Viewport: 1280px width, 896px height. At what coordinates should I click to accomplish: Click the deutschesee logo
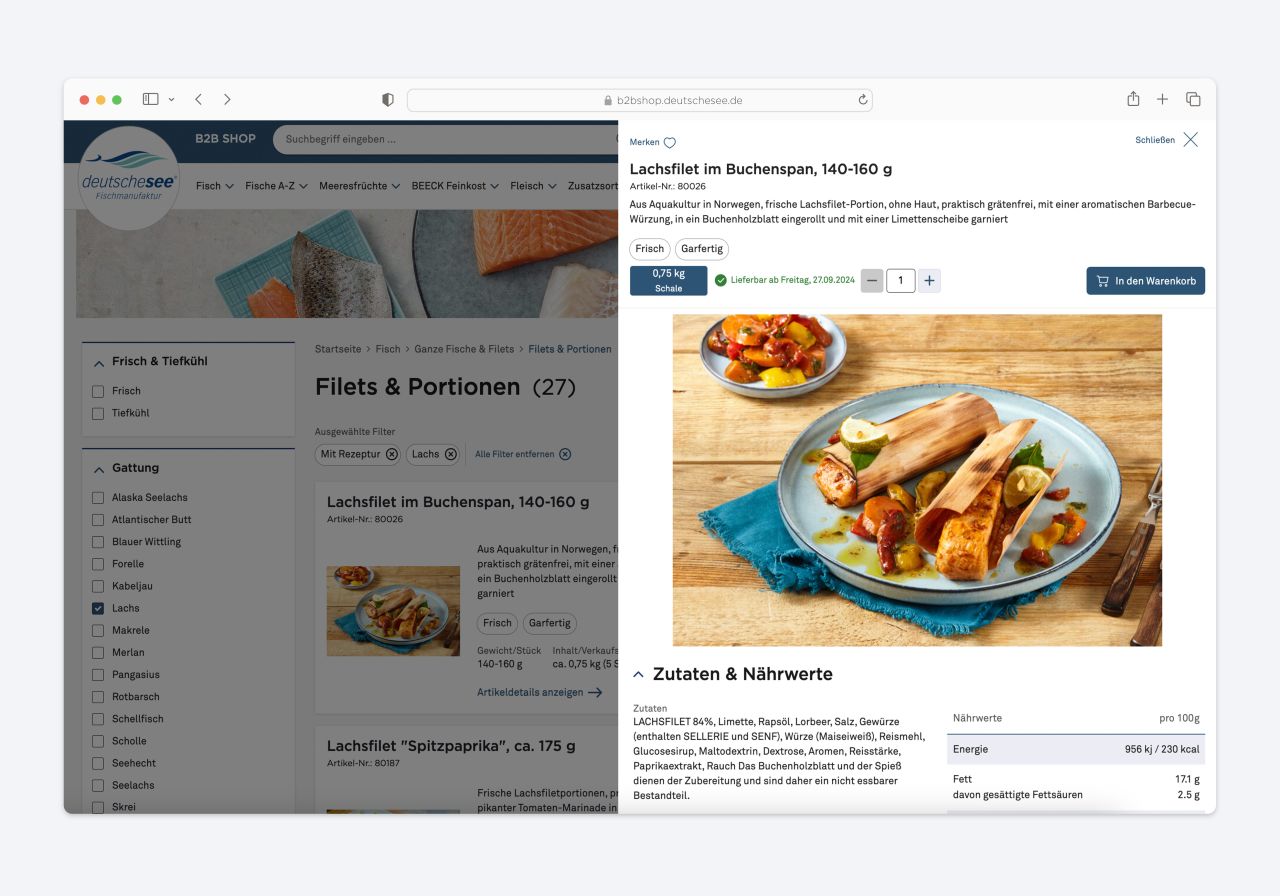128,178
